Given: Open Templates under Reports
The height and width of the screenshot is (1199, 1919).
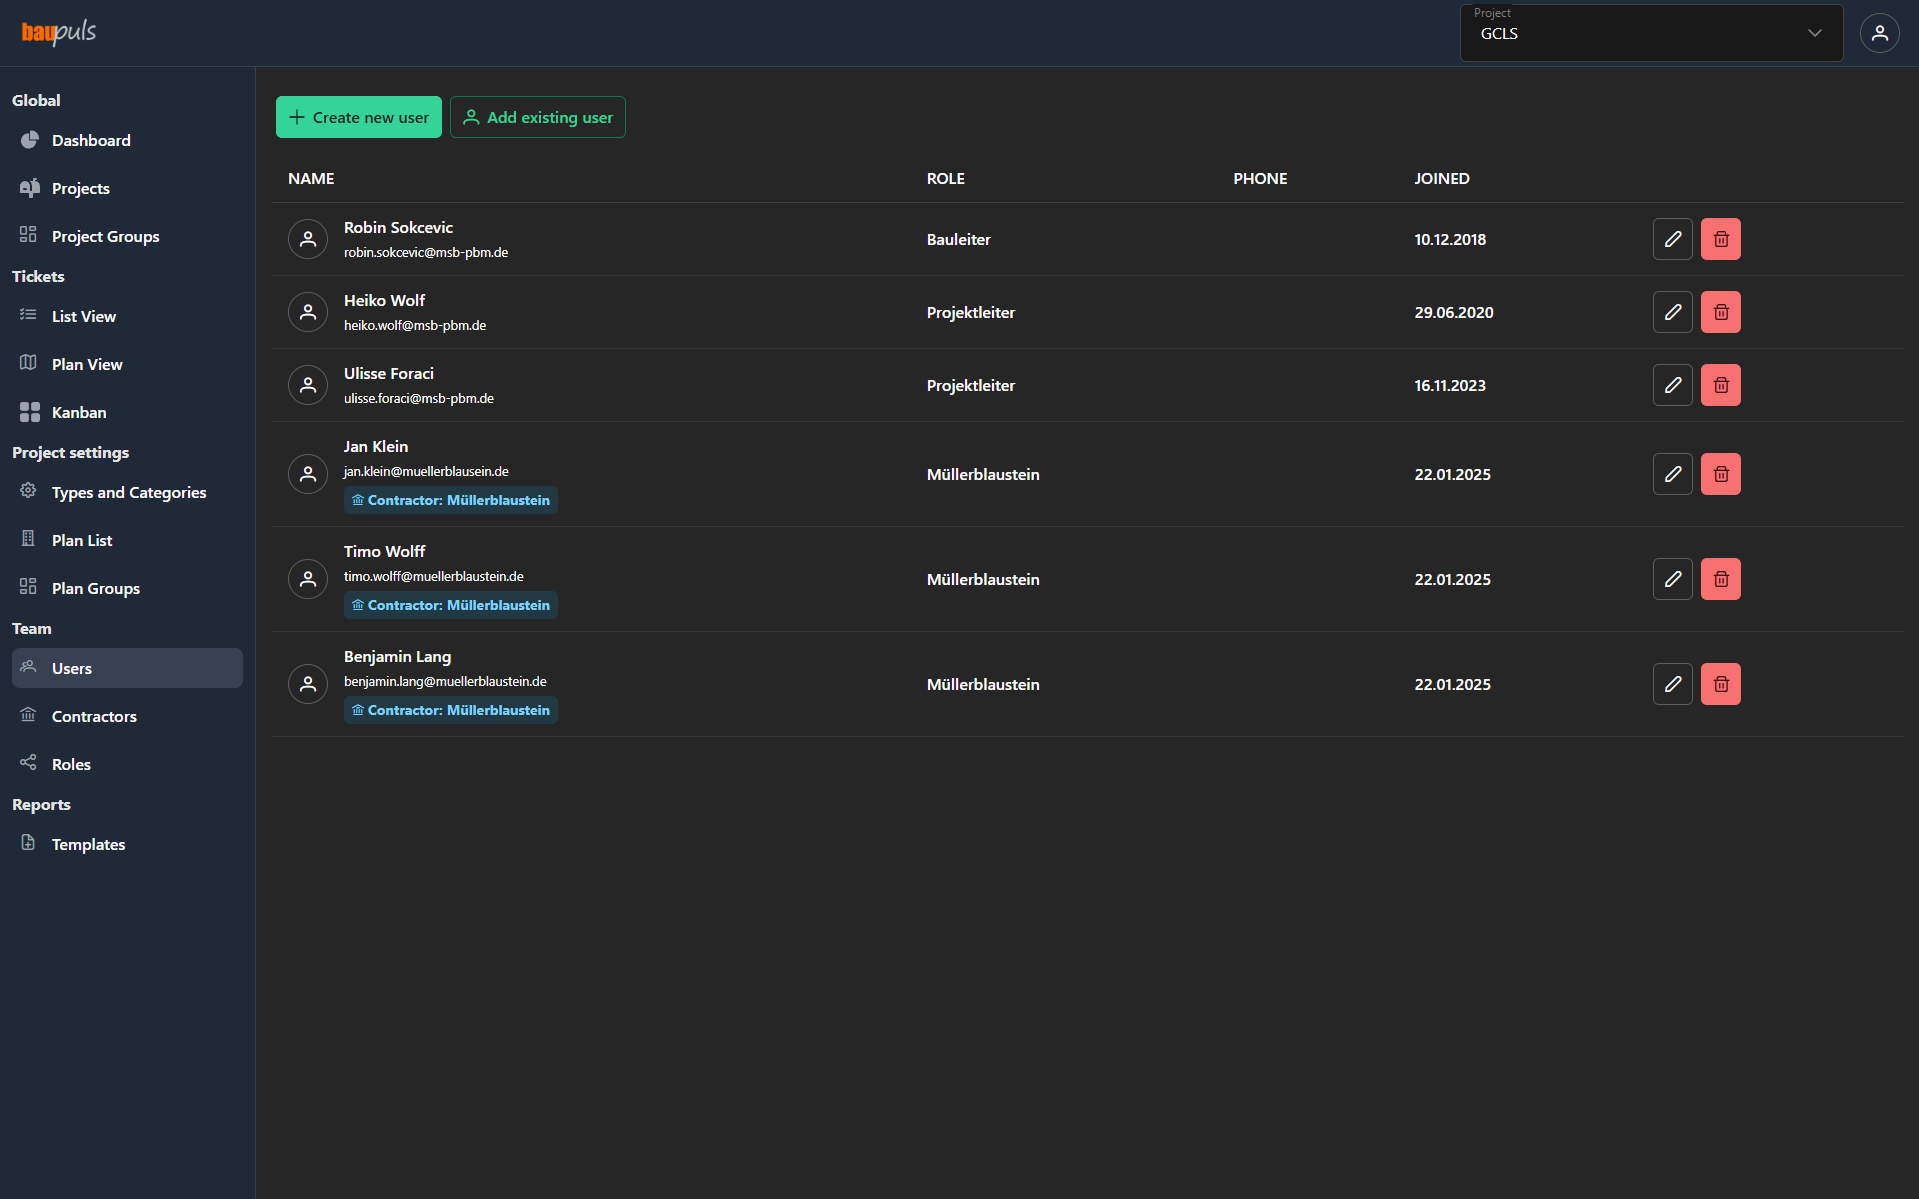Looking at the screenshot, I should 88,844.
